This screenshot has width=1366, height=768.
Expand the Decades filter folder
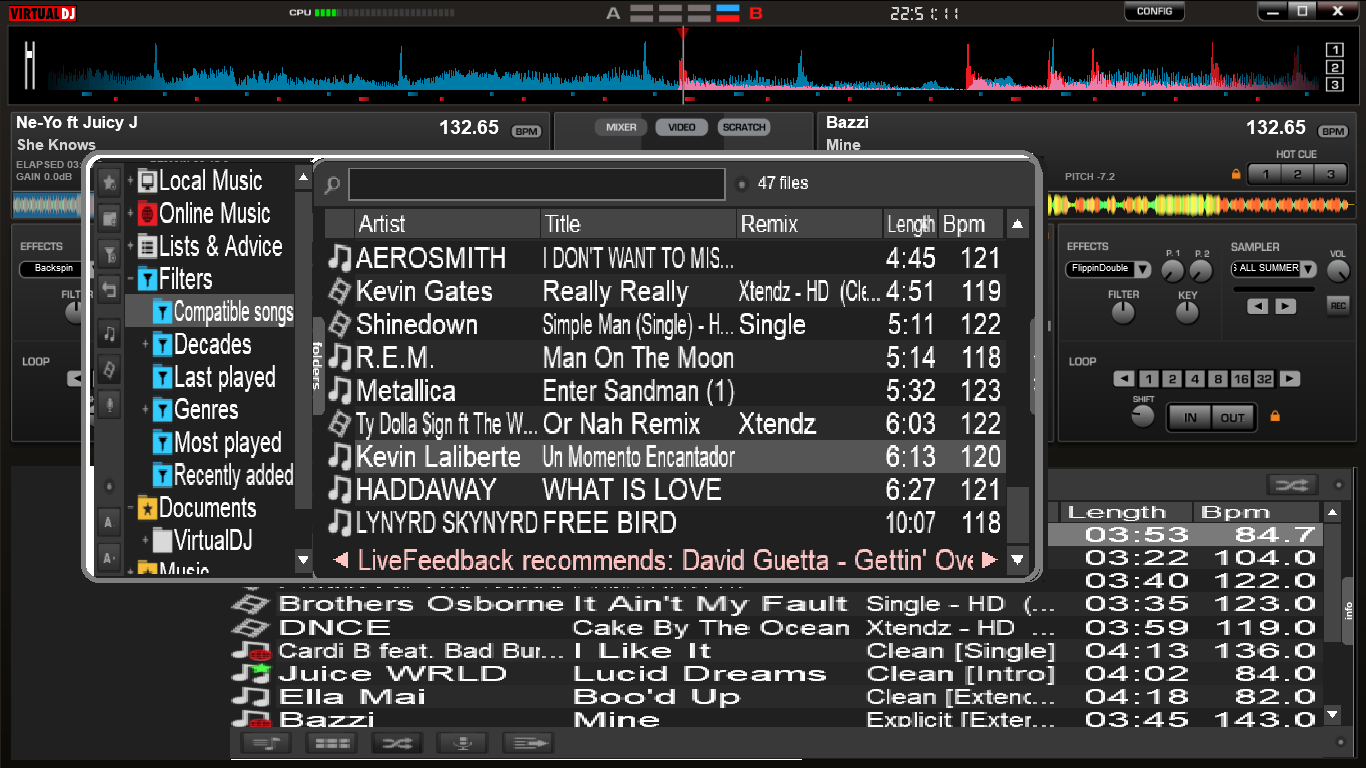coord(145,345)
